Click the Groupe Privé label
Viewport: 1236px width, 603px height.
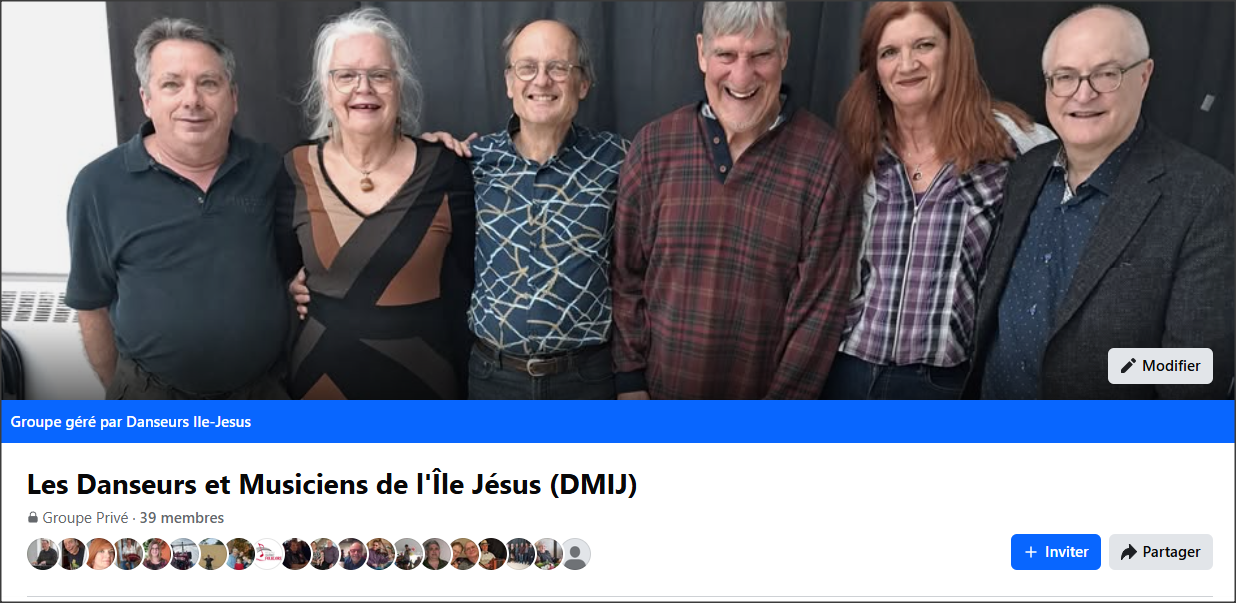(85, 518)
